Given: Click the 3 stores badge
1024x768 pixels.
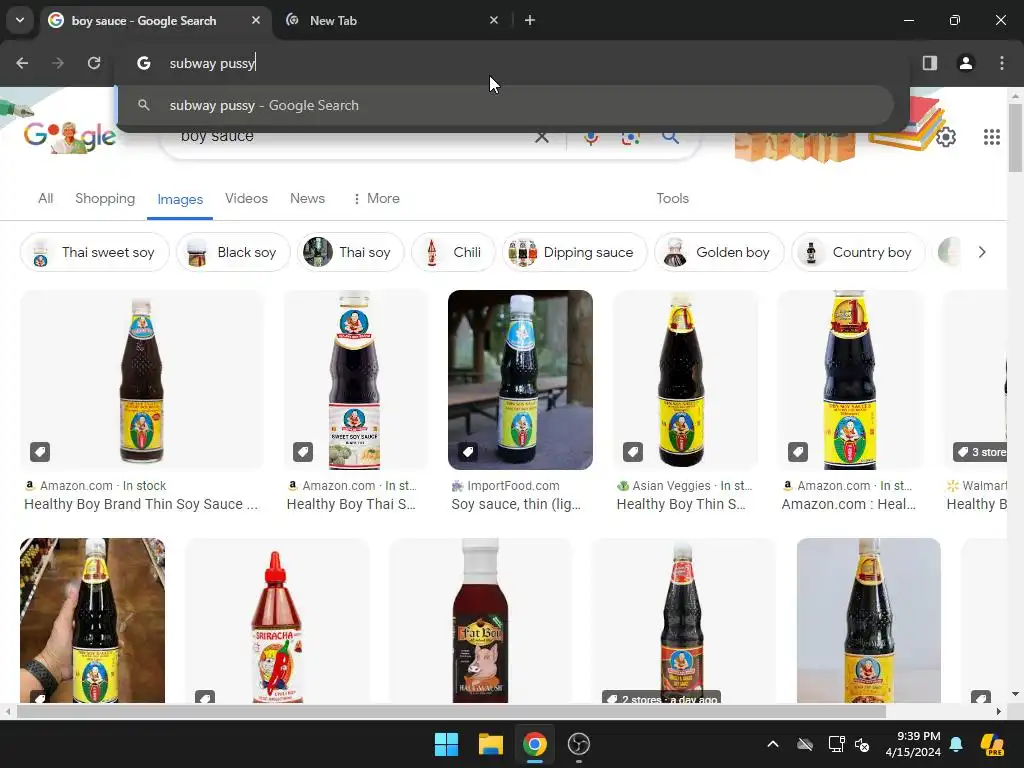Looking at the screenshot, I should 981,452.
